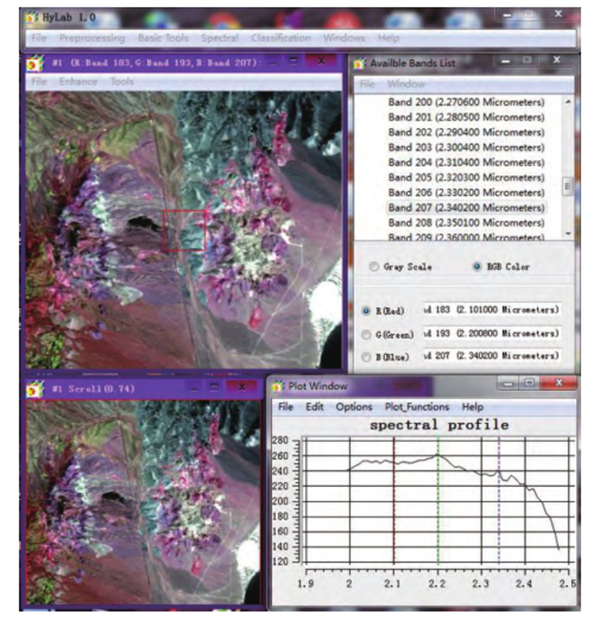The width and height of the screenshot is (600, 621).
Task: Close the RGB image display window
Action: 321,61
